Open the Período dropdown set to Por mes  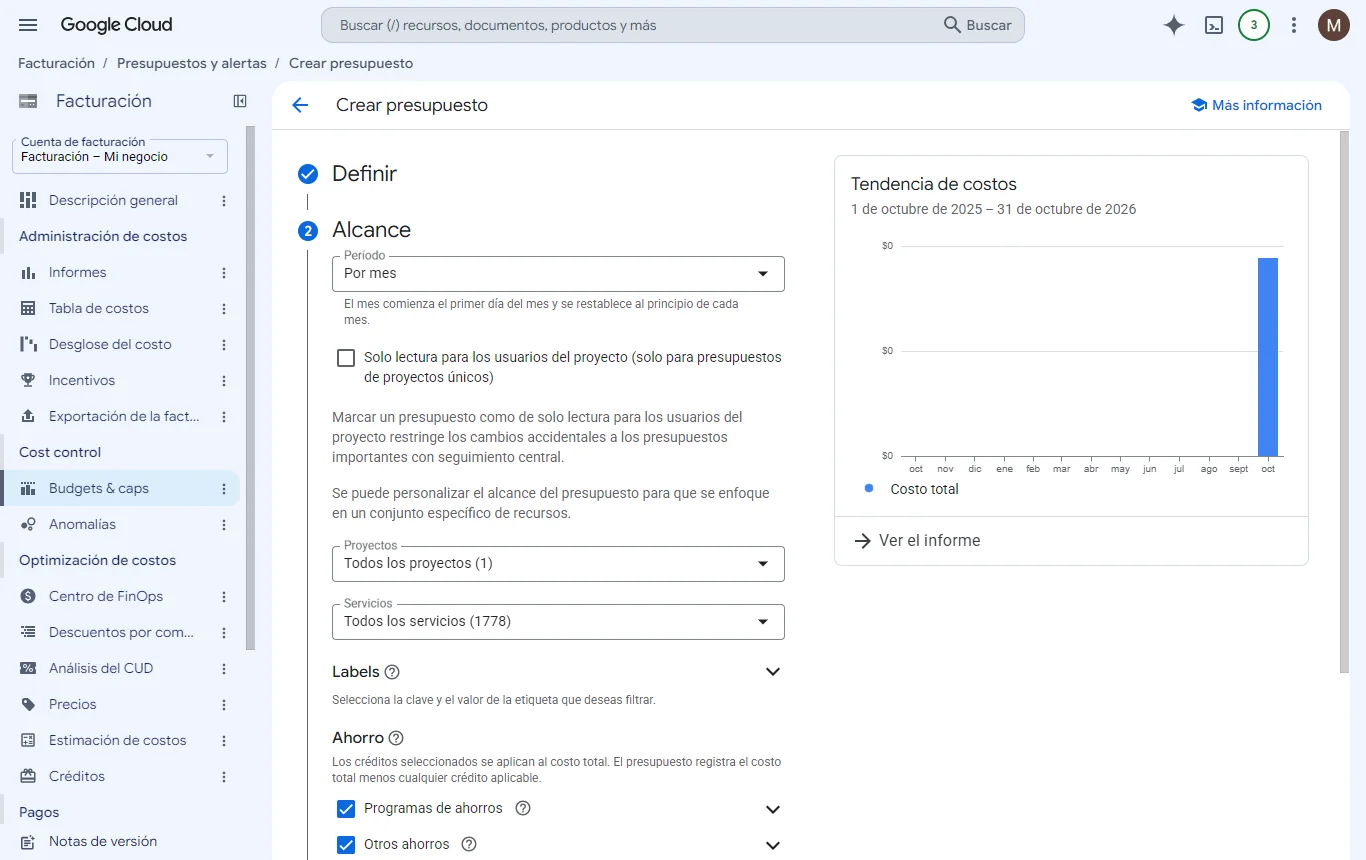tap(558, 273)
